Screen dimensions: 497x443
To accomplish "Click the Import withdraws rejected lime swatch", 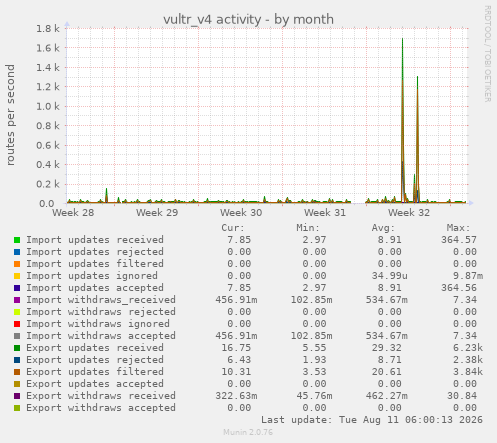I will click(17, 312).
